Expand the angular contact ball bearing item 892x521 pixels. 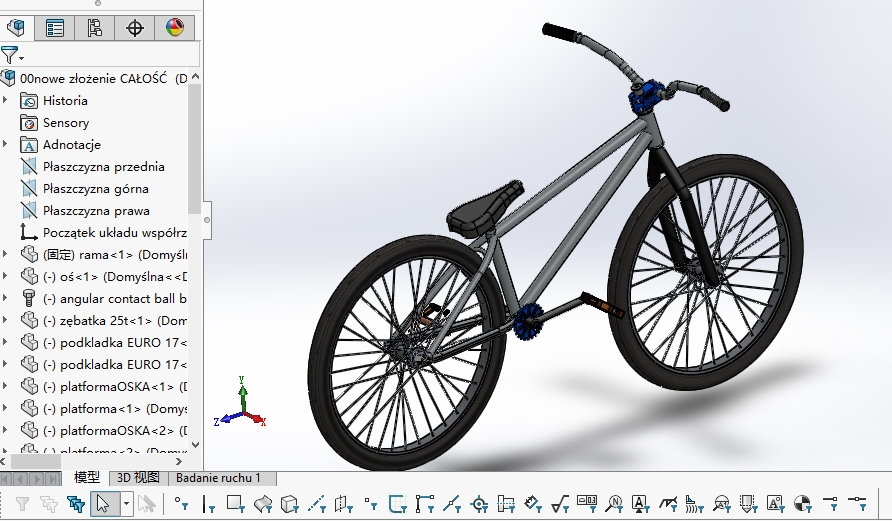[x=5, y=298]
